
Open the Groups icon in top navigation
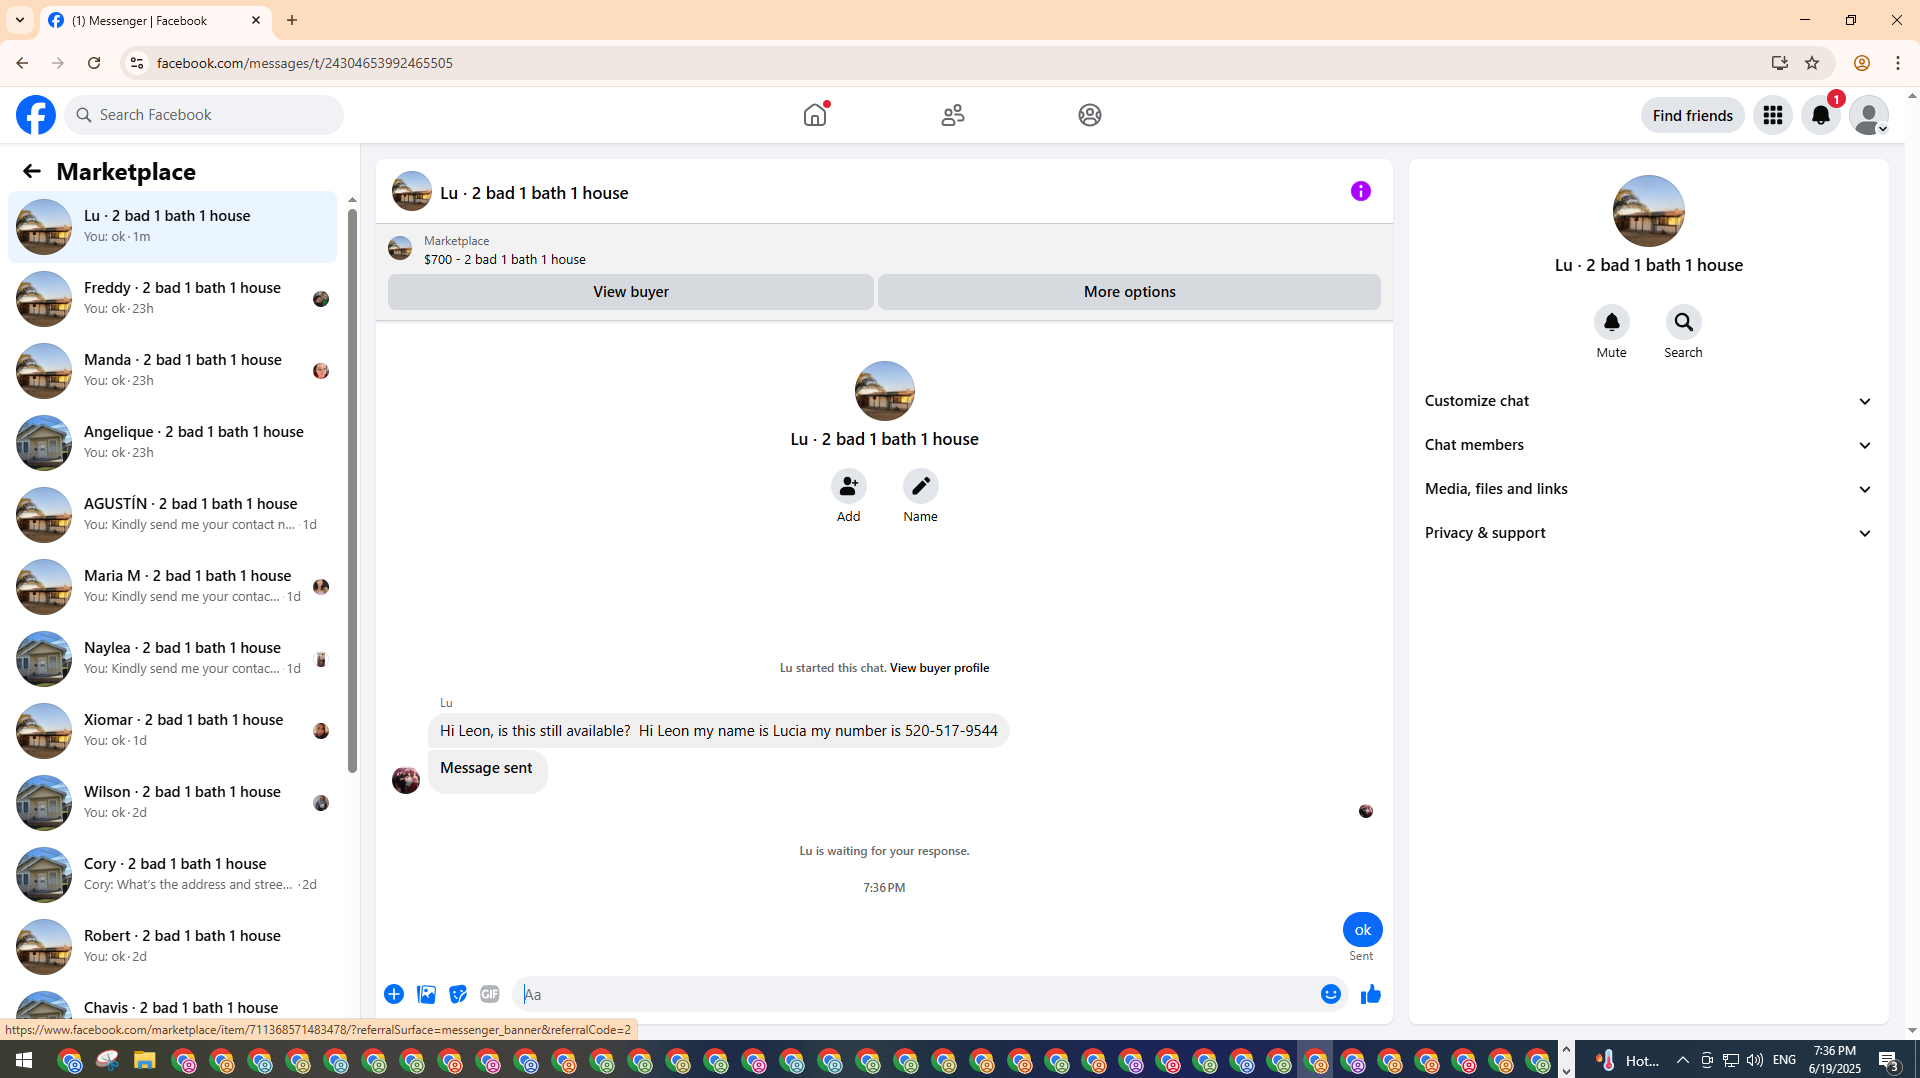point(1090,115)
